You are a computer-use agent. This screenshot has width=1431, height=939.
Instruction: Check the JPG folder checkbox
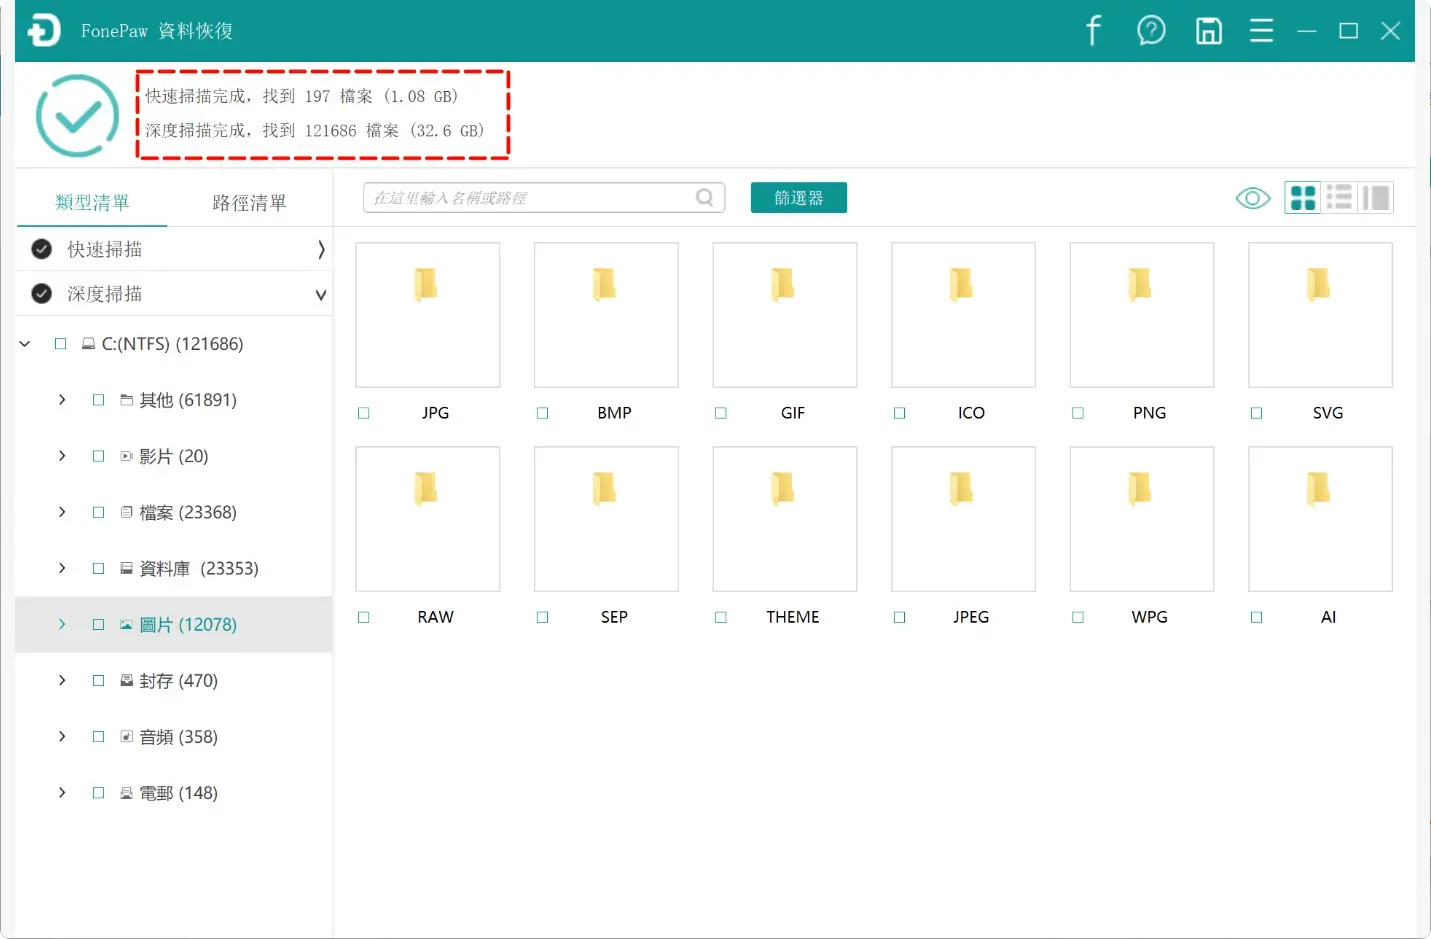tap(363, 412)
